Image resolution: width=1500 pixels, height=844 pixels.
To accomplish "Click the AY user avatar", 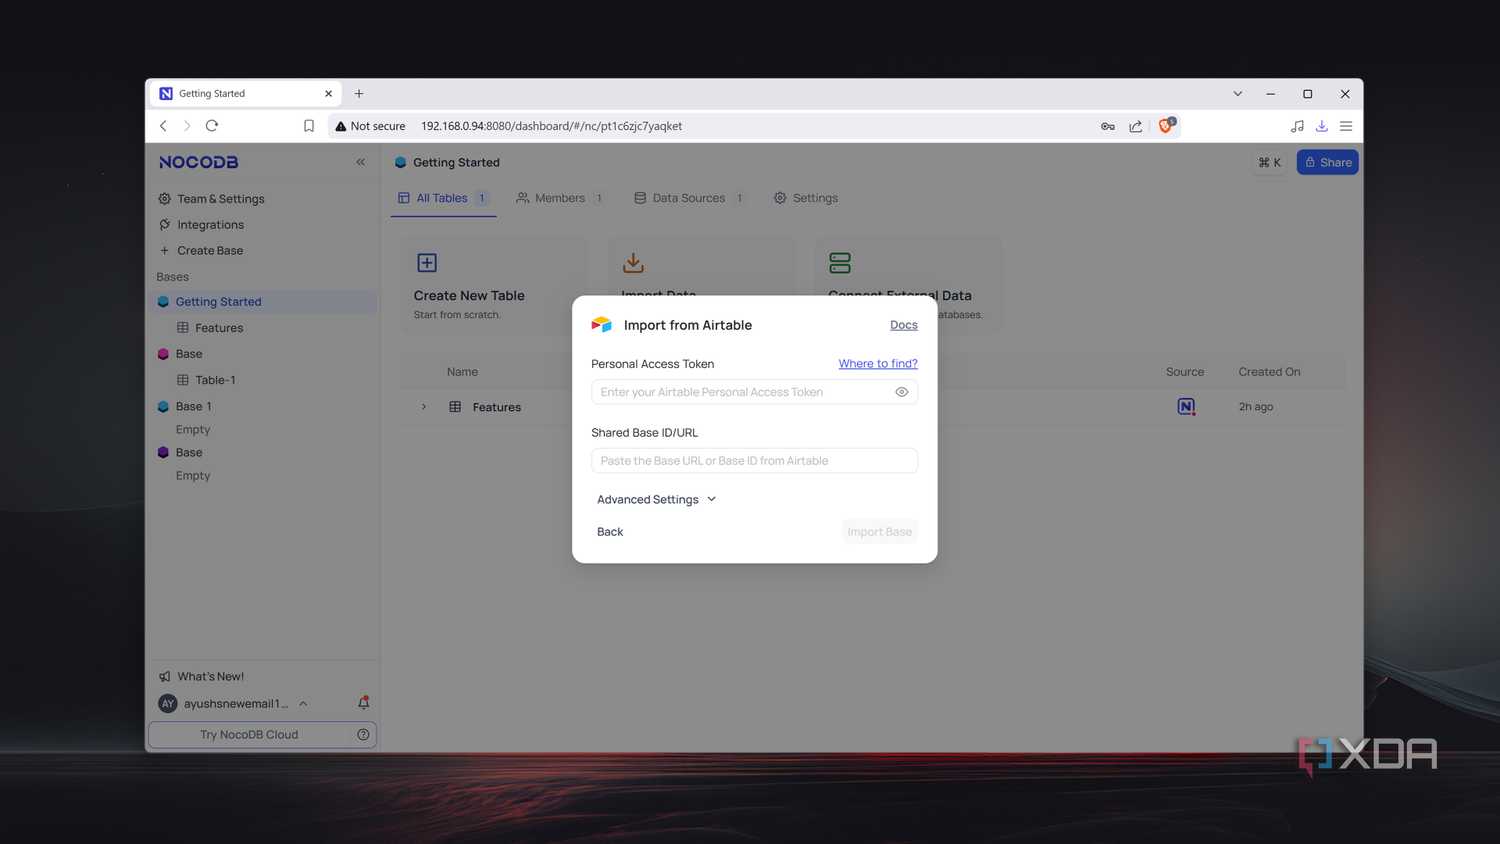I will click(x=168, y=704).
